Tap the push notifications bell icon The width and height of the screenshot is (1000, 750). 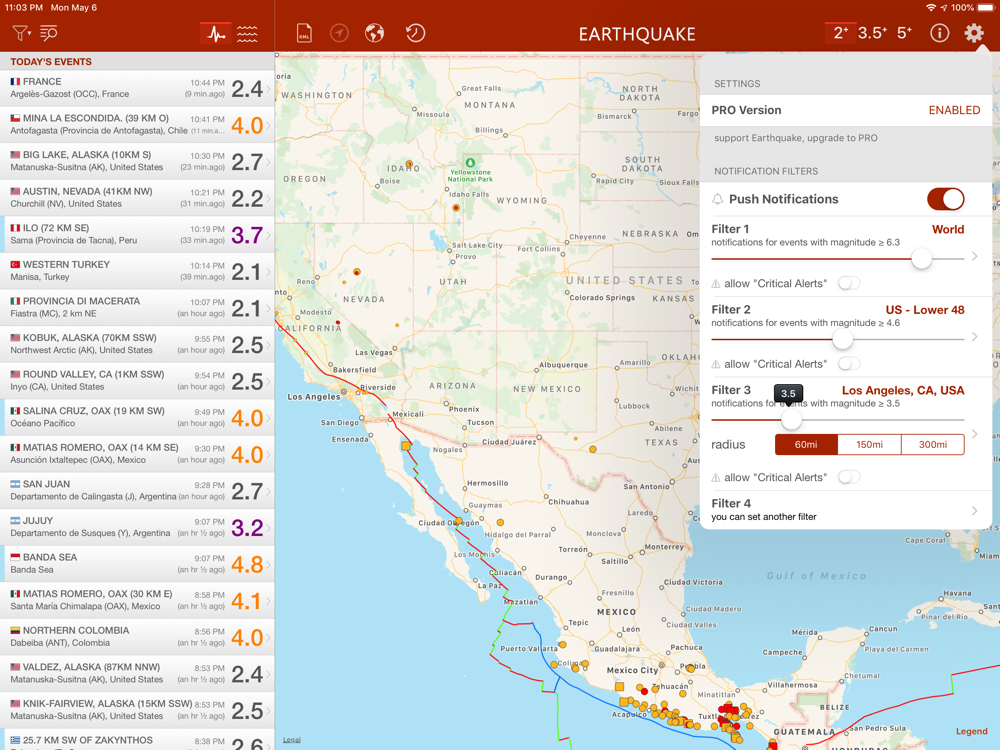717,199
